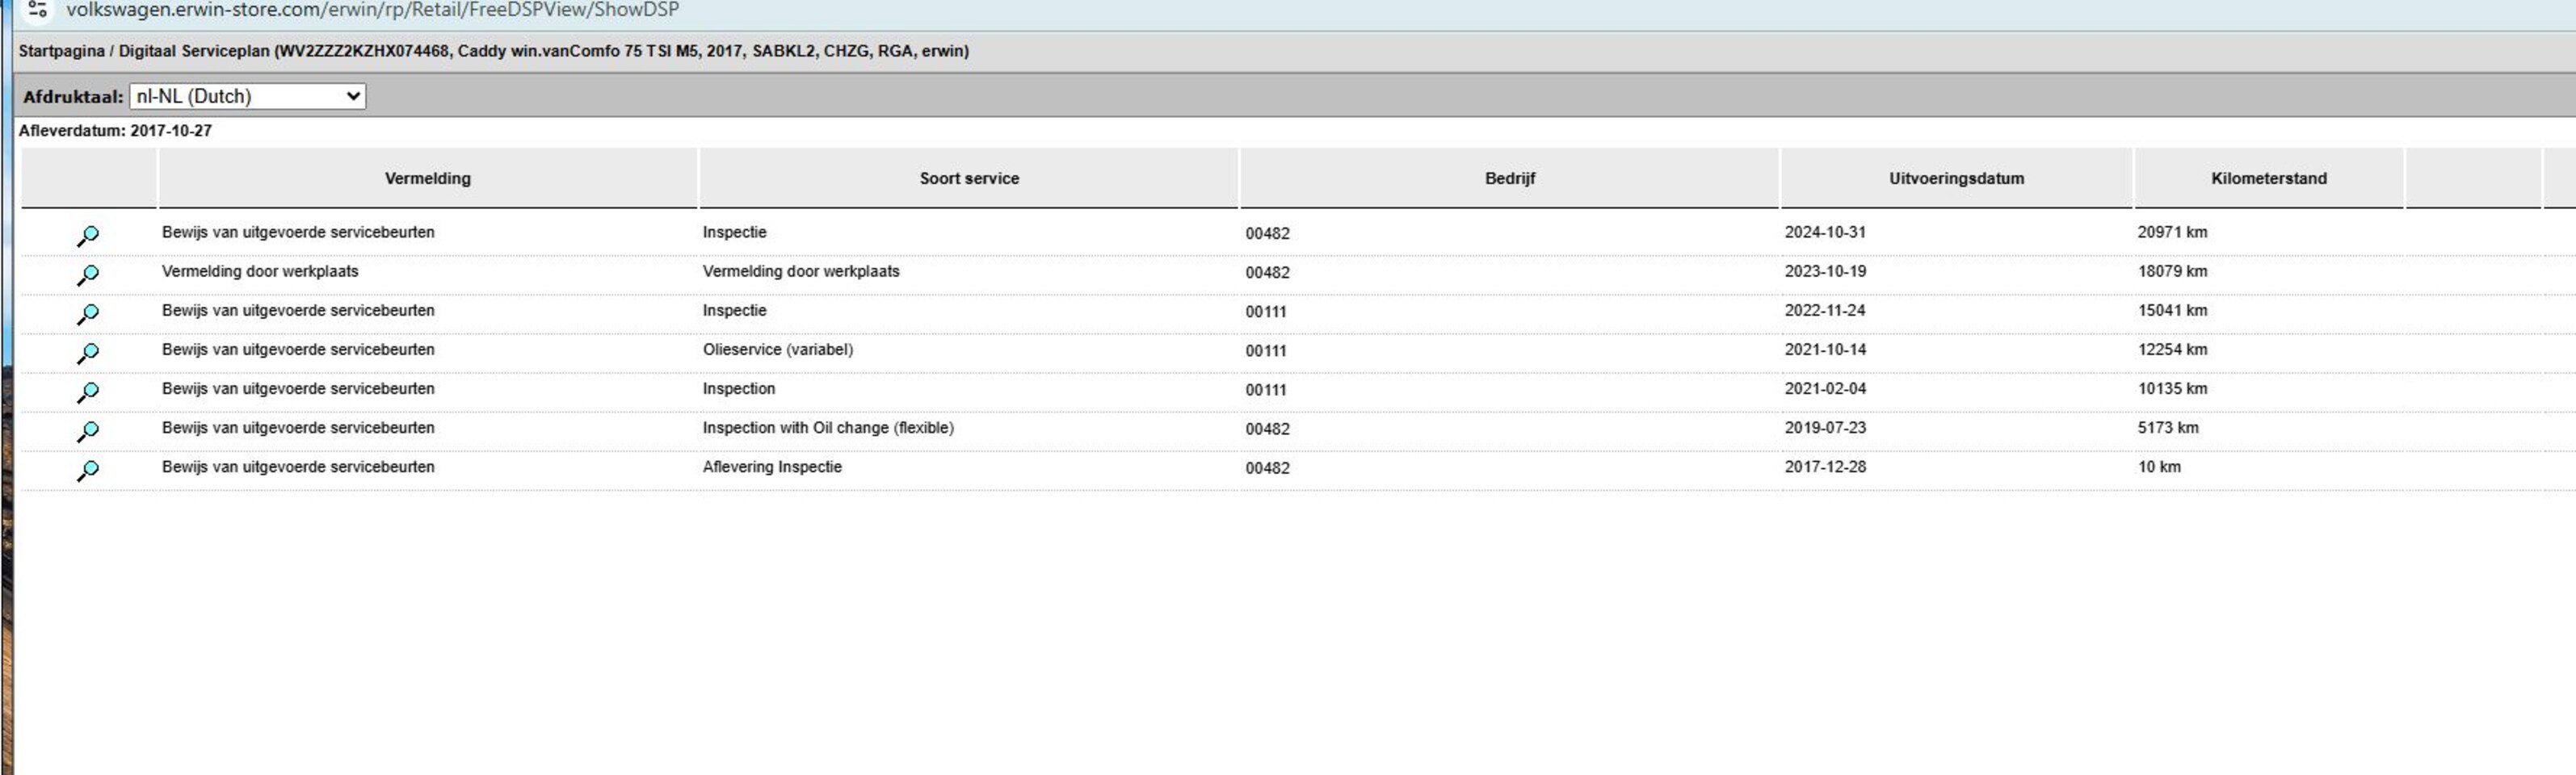
Task: Click the Uitvoeringsdatum column header
Action: (1955, 178)
